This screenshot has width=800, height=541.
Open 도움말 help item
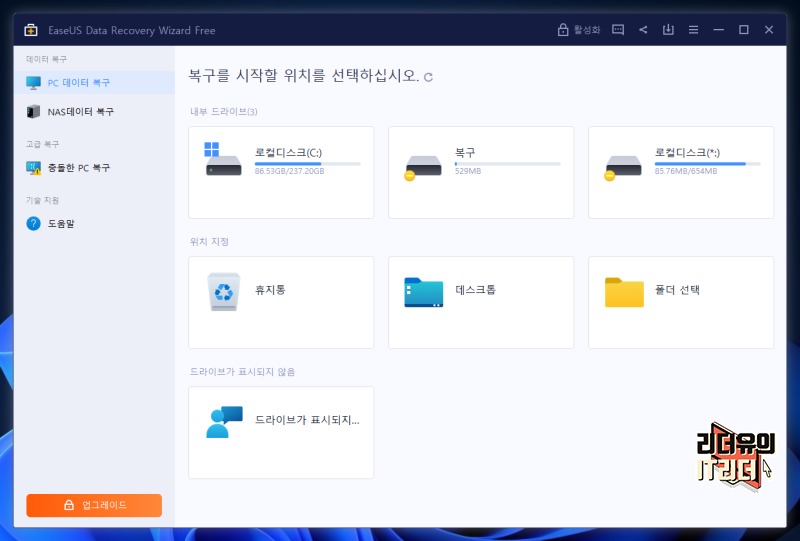[94, 224]
